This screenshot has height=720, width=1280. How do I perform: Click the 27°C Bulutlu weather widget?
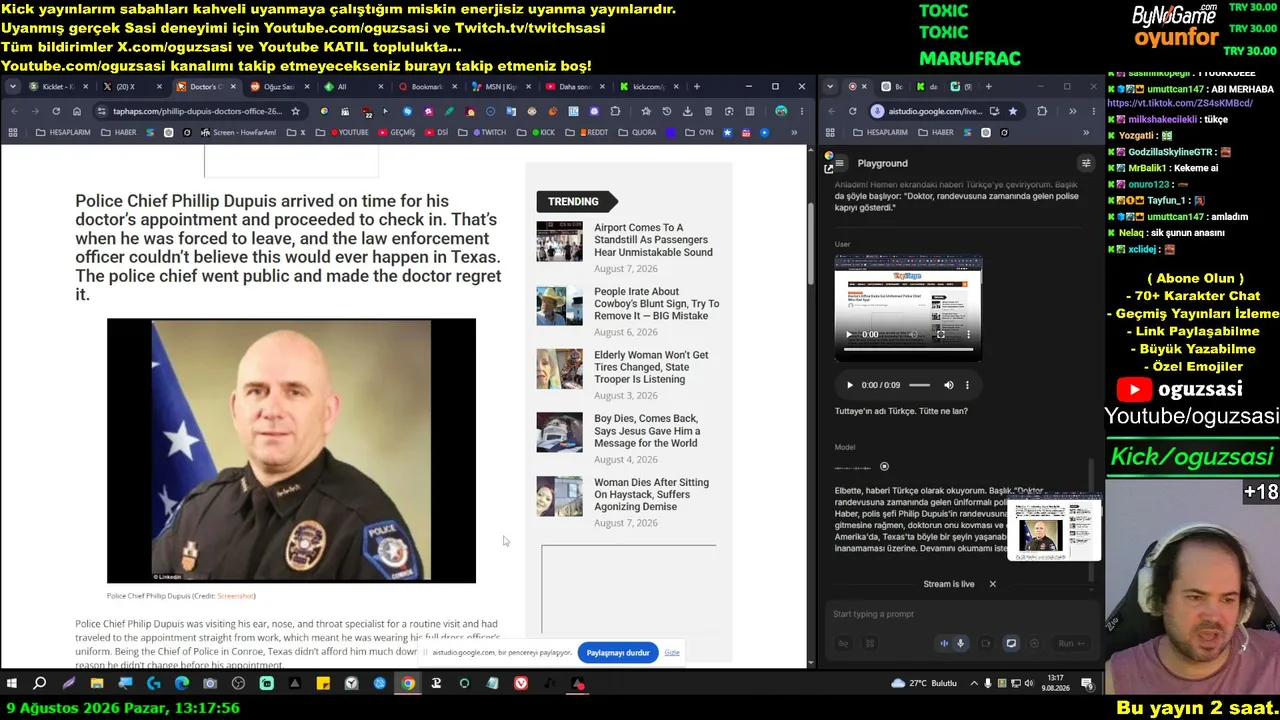925,684
